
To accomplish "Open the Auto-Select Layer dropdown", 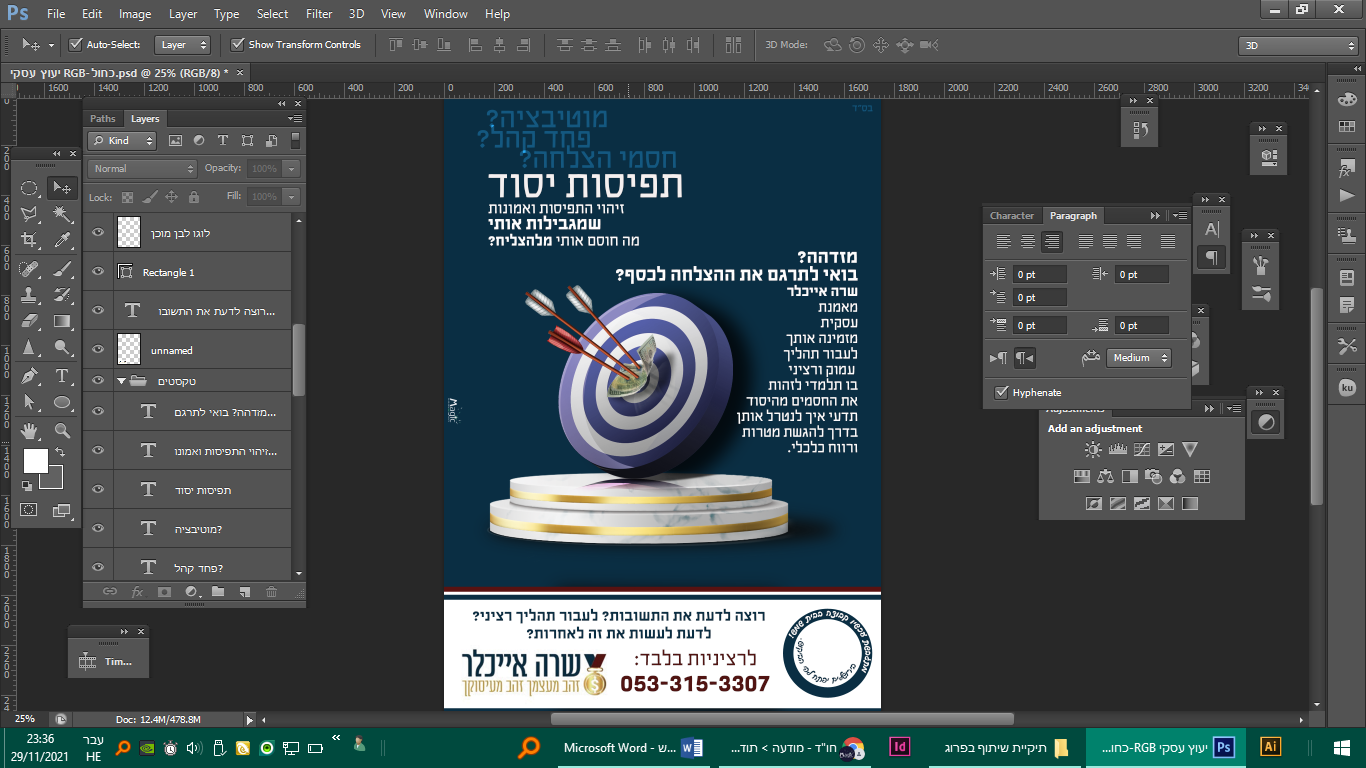I will (185, 45).
